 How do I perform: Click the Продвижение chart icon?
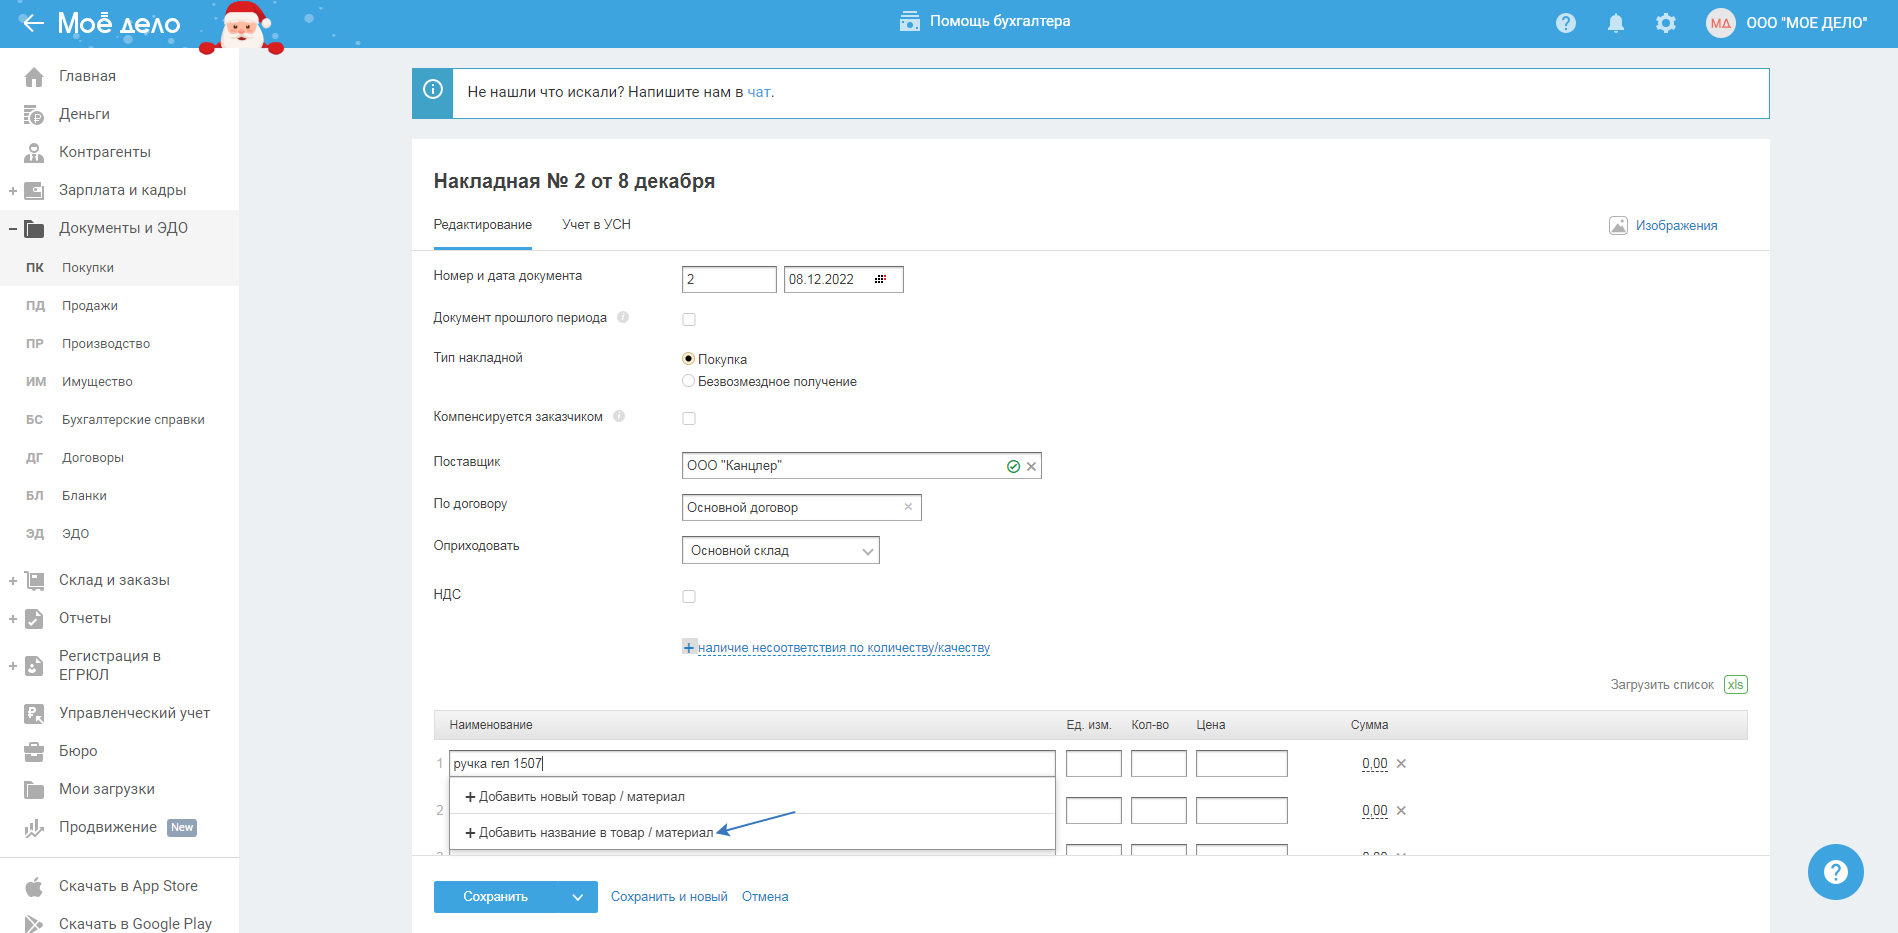(34, 828)
